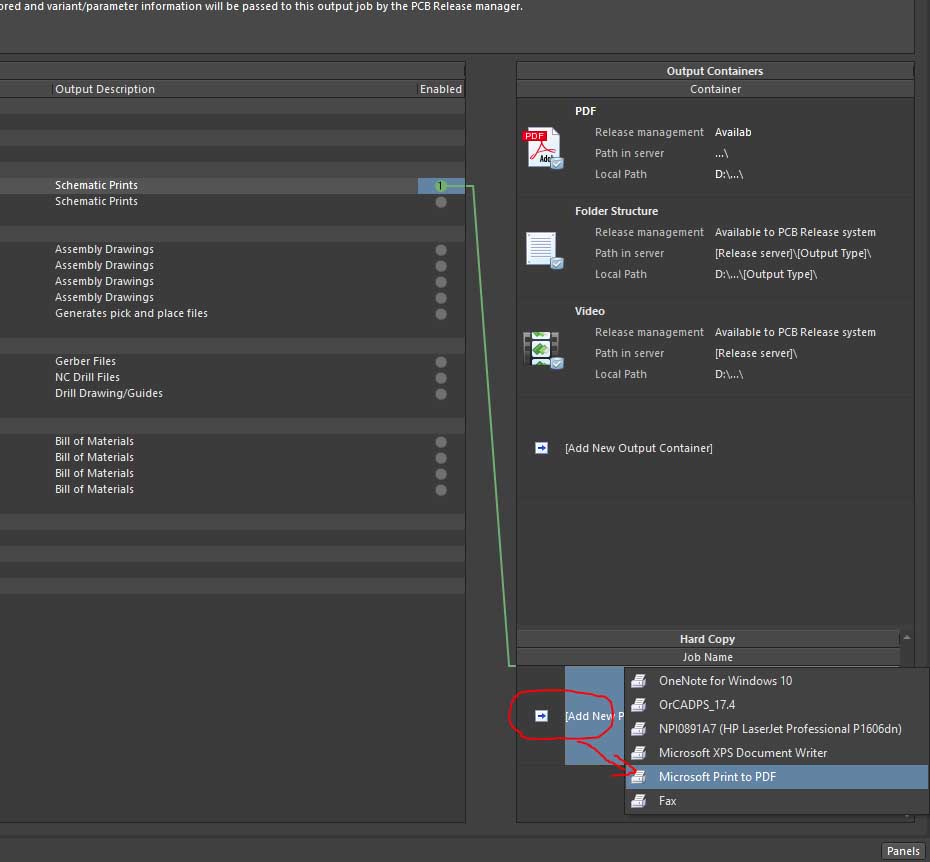Click the printer icon next to OneNote for Windows 10
Viewport: 930px width, 862px height.
pyautogui.click(x=640, y=681)
